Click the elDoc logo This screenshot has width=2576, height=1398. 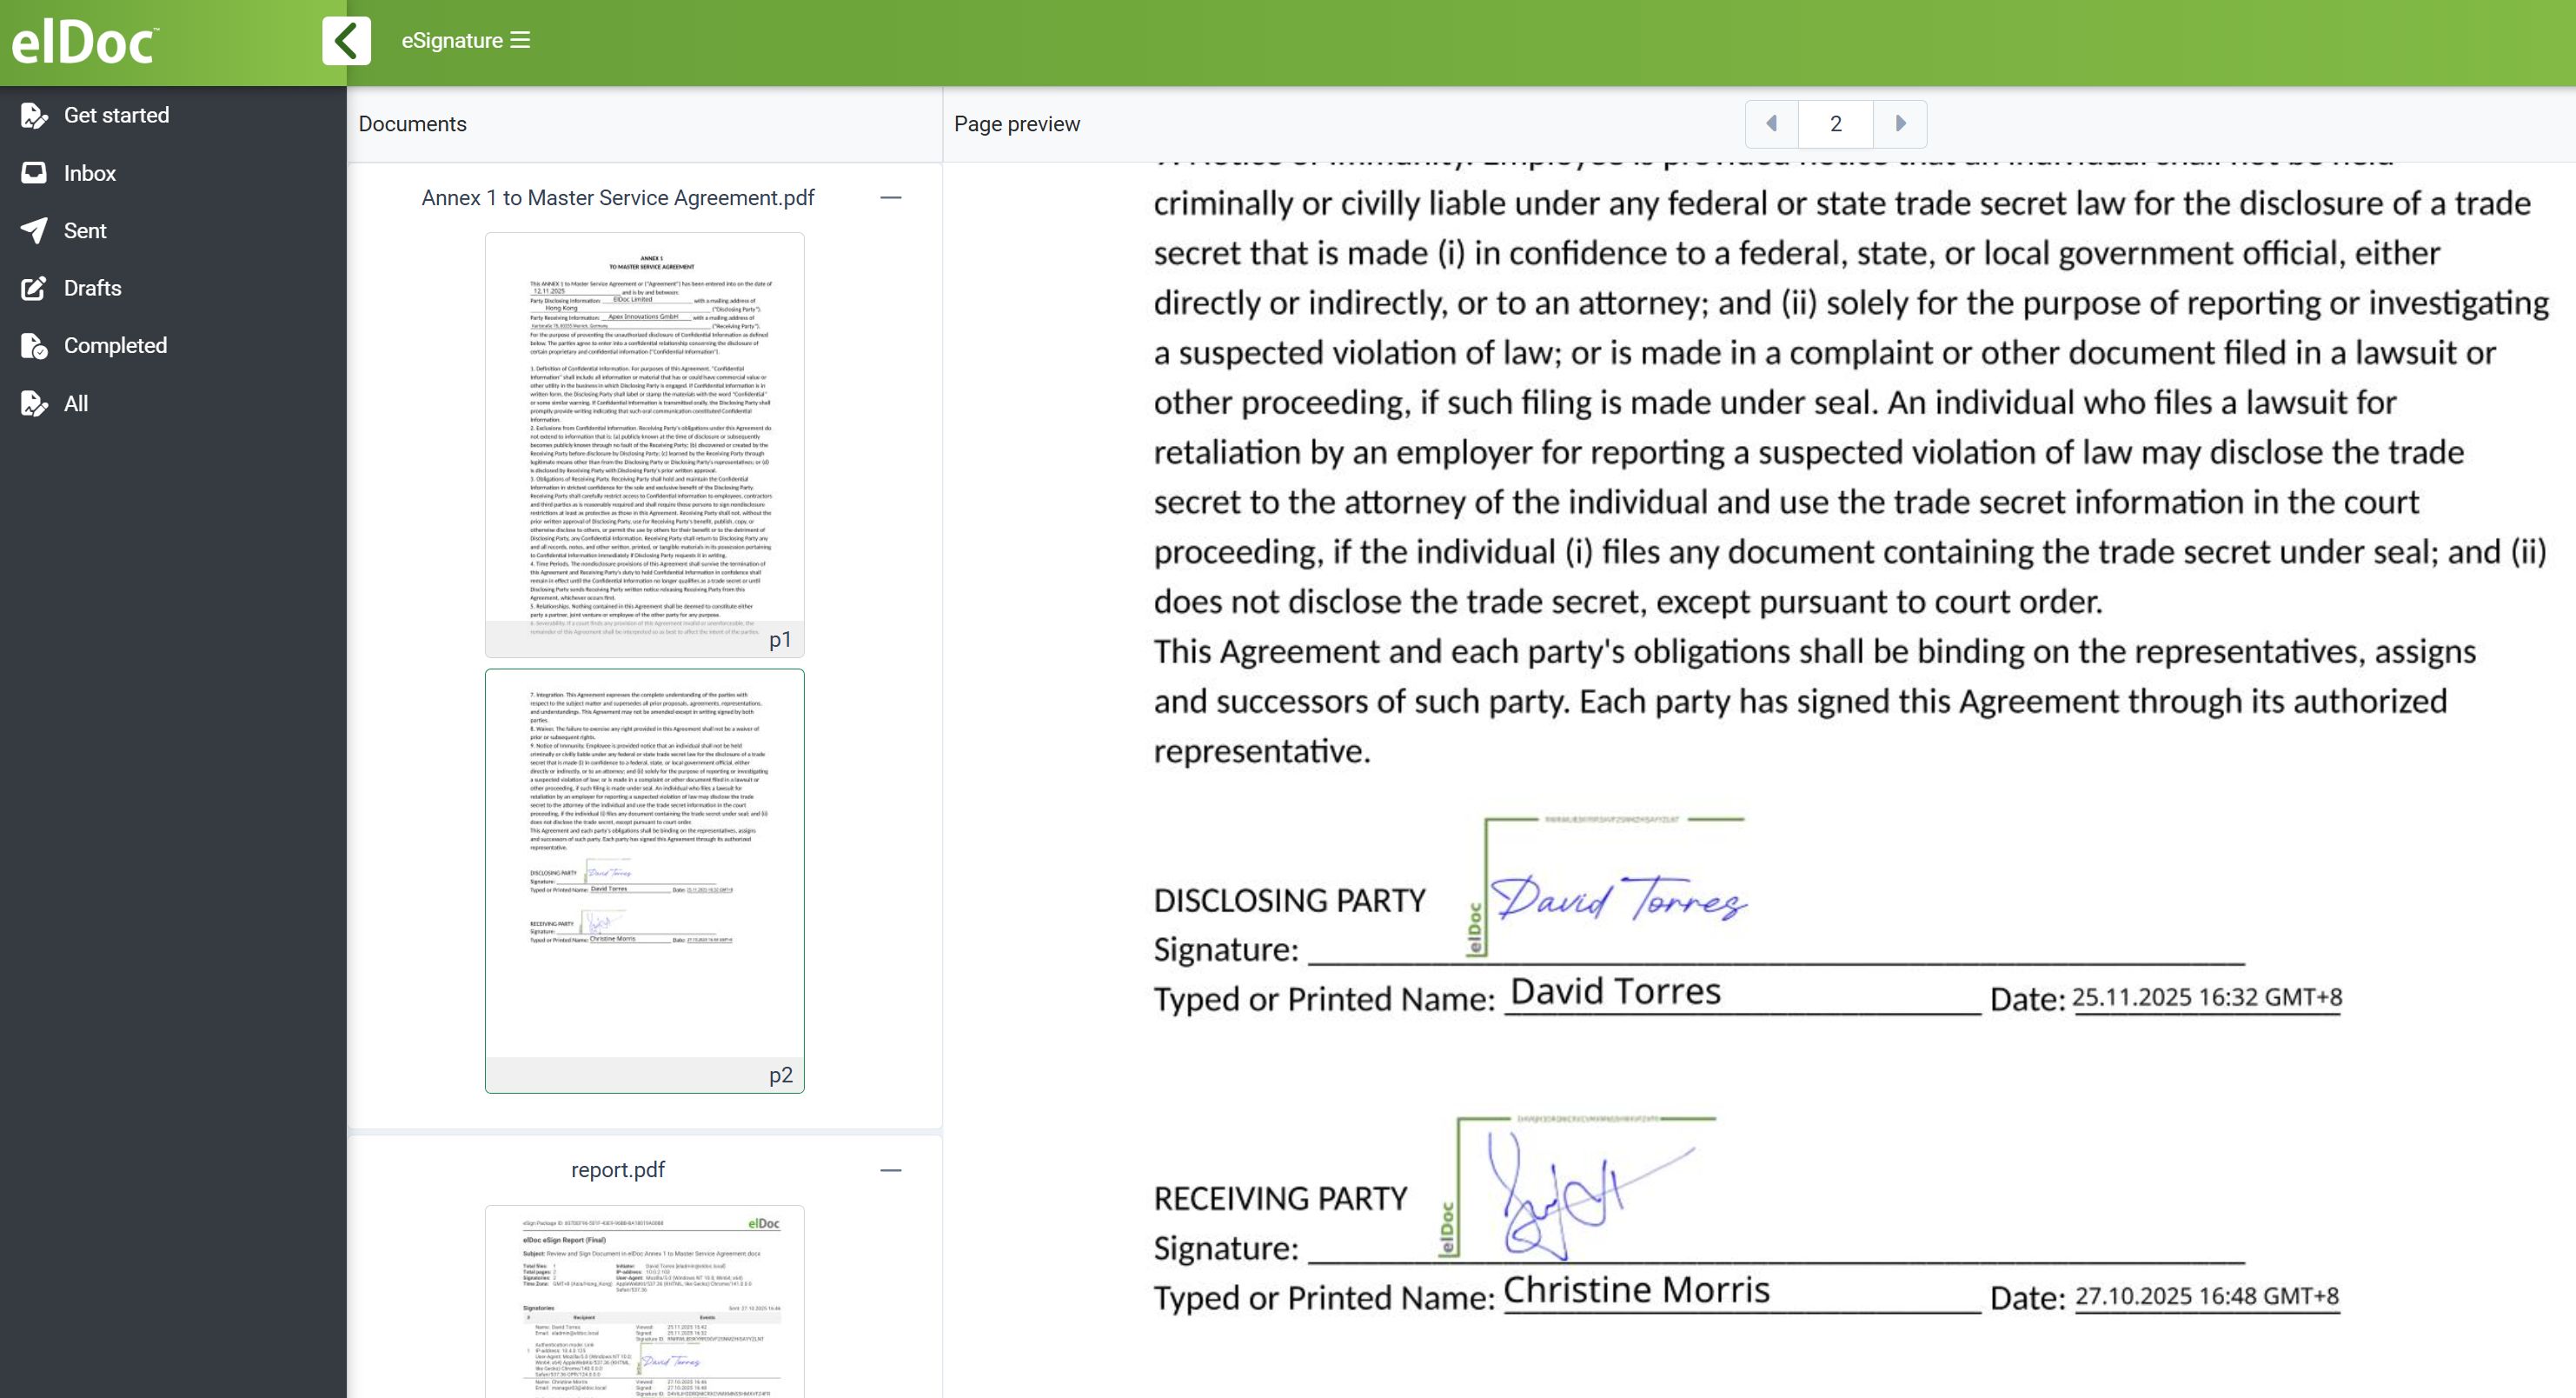(84, 40)
